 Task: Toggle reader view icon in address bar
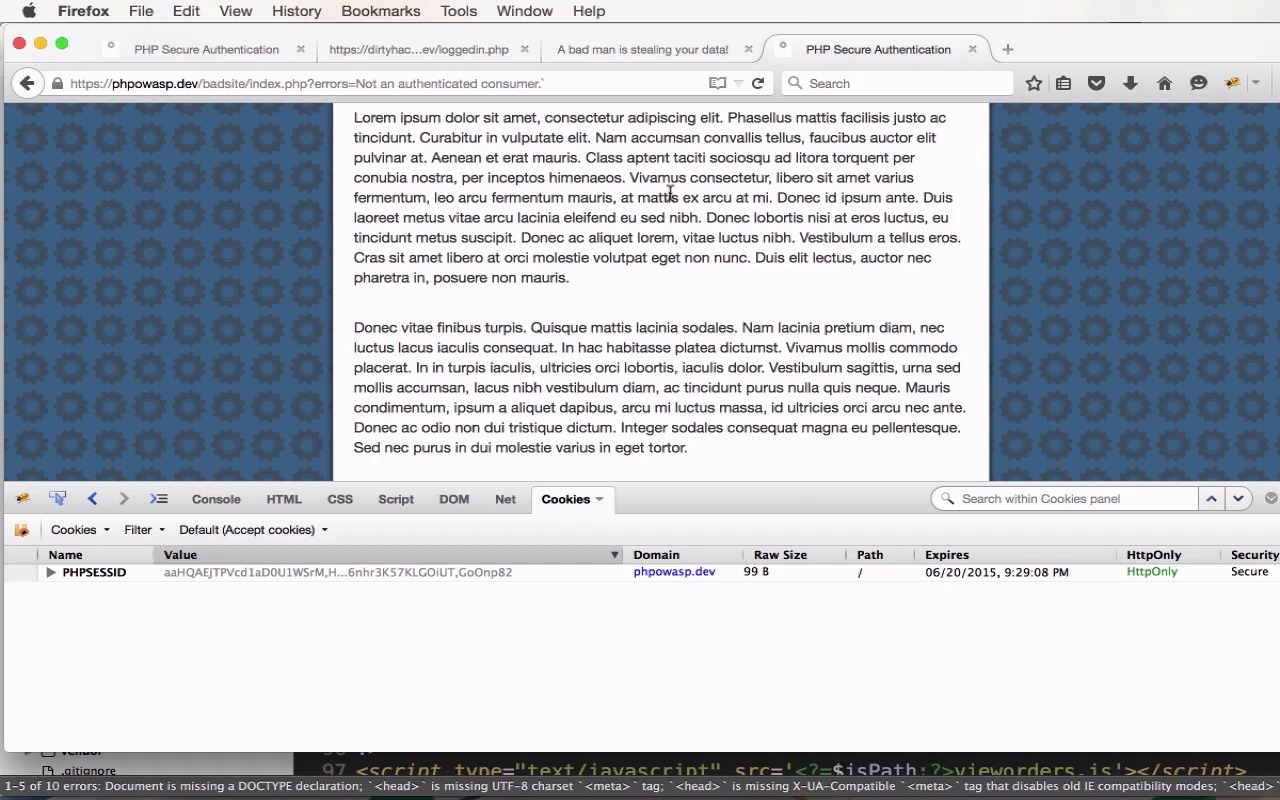[717, 84]
